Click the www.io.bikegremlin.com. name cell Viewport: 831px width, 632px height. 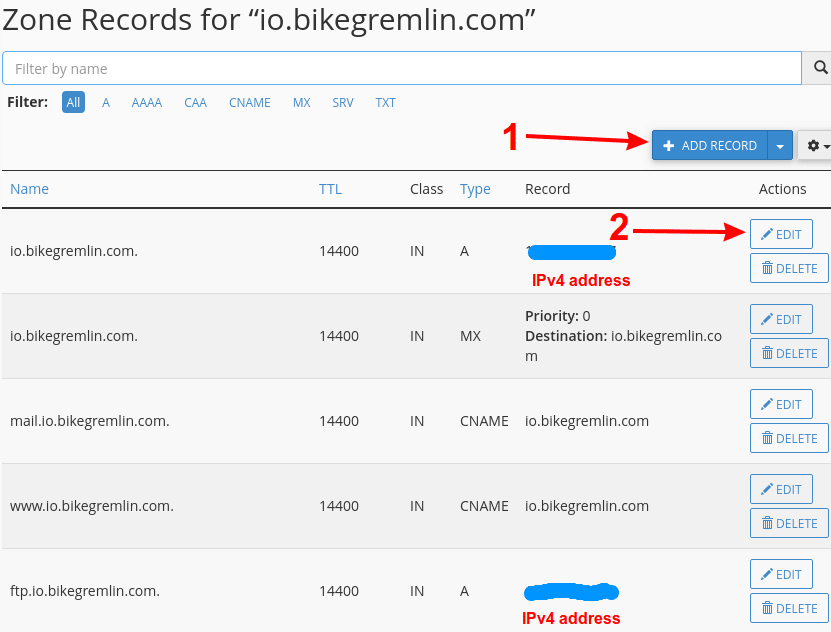tap(92, 506)
